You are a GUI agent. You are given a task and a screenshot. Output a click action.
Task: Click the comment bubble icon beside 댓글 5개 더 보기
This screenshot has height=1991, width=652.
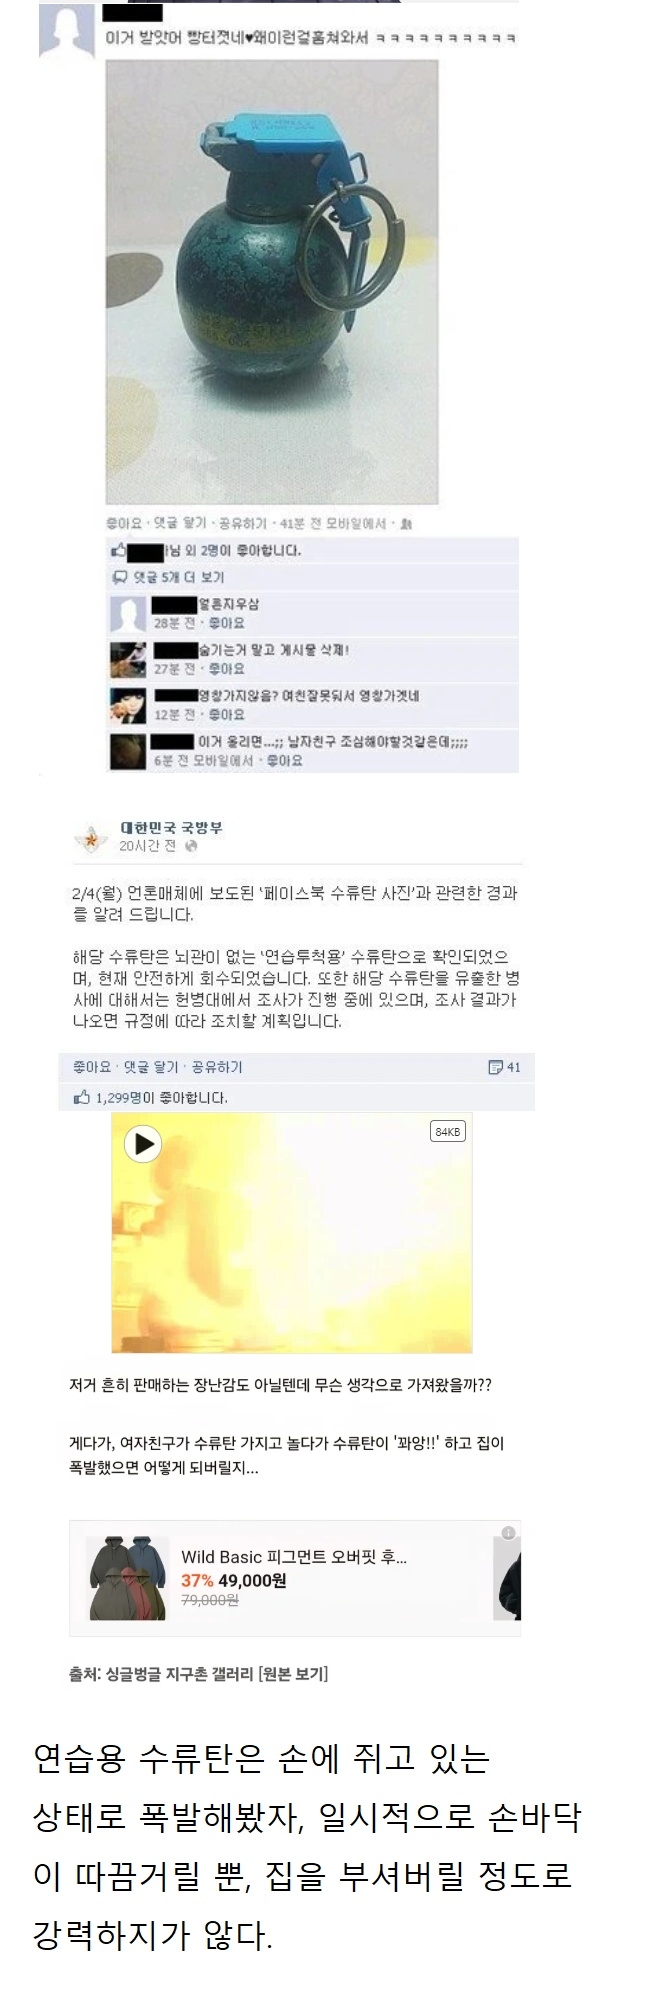tap(118, 578)
